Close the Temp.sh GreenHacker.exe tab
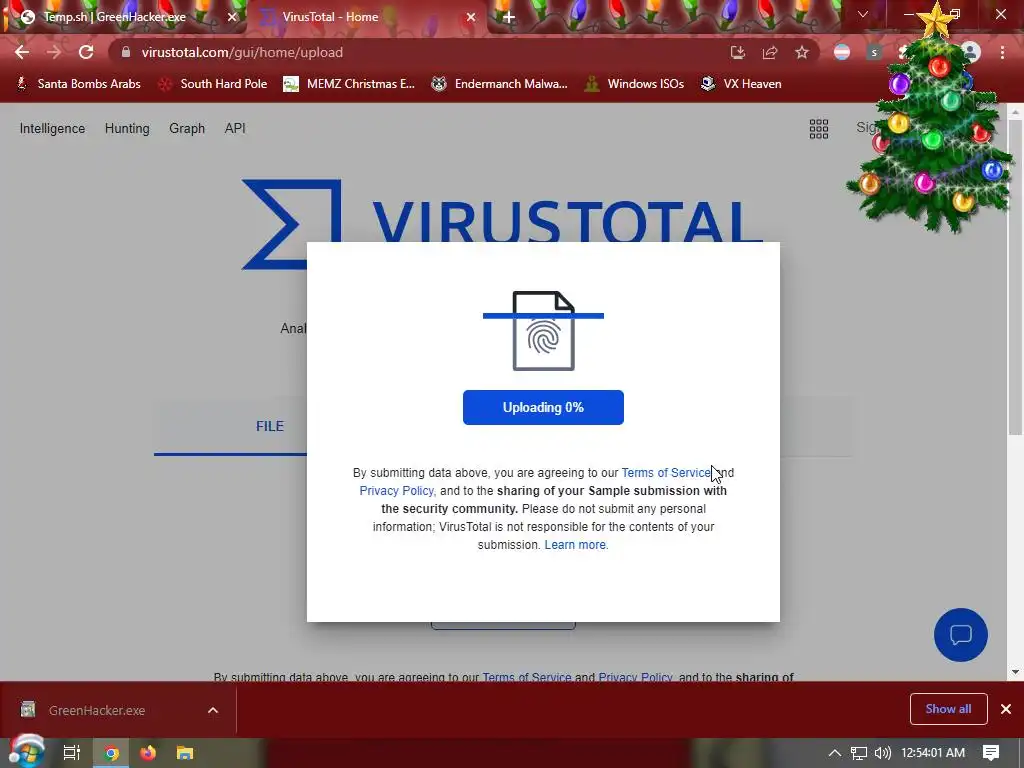The image size is (1024, 768). (x=232, y=17)
